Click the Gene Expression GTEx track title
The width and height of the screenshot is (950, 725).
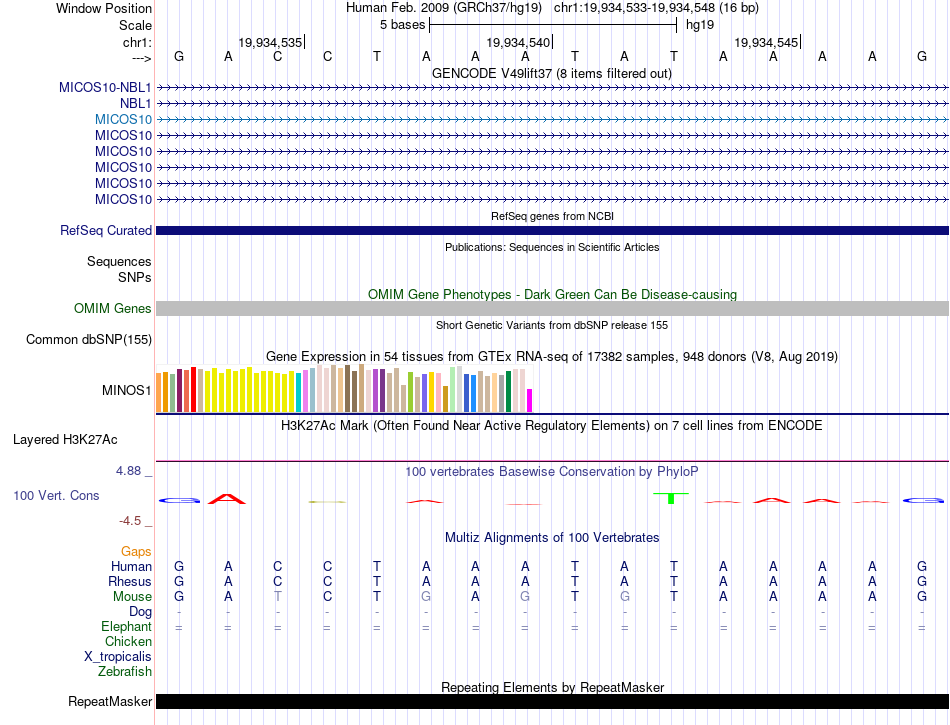[x=551, y=356]
